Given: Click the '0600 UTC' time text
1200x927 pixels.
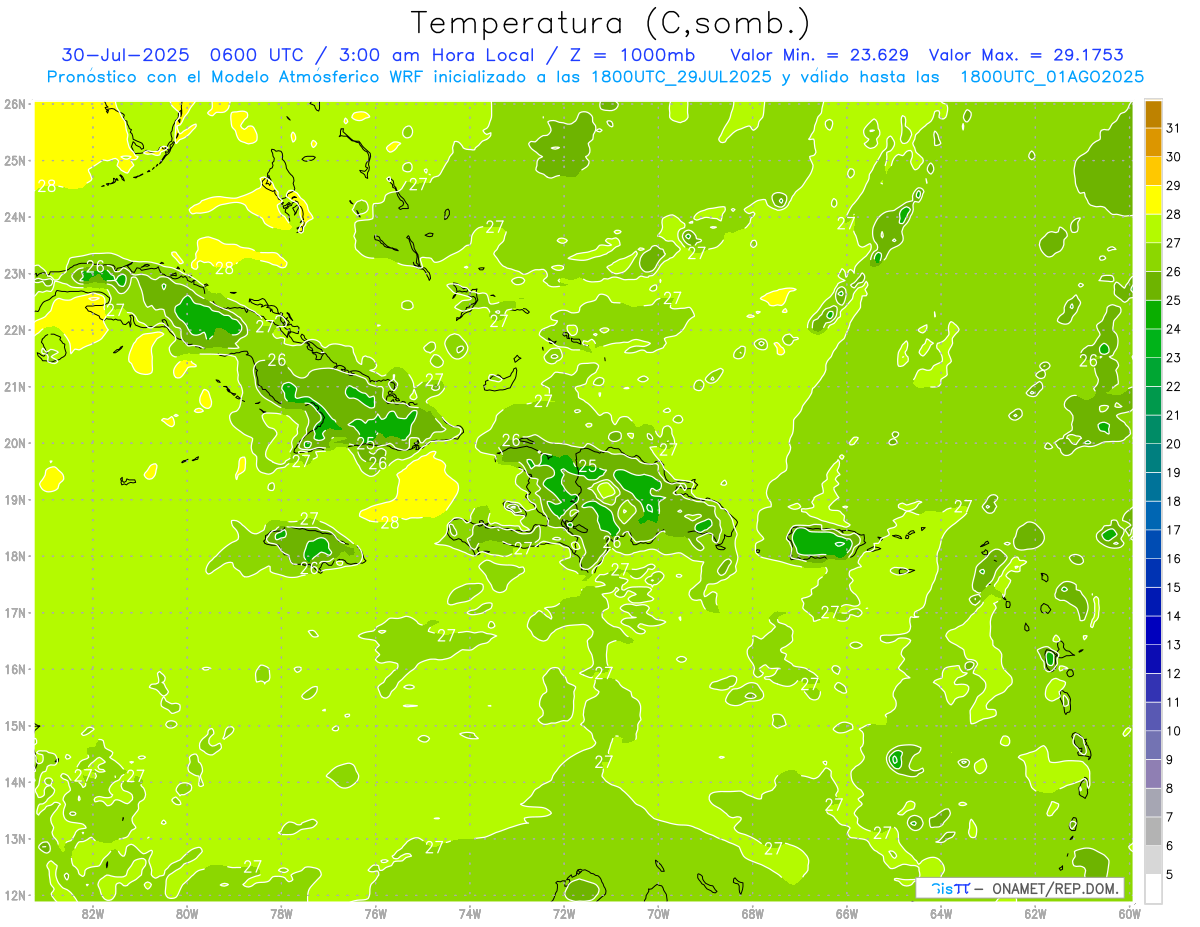Looking at the screenshot, I should [x=257, y=54].
